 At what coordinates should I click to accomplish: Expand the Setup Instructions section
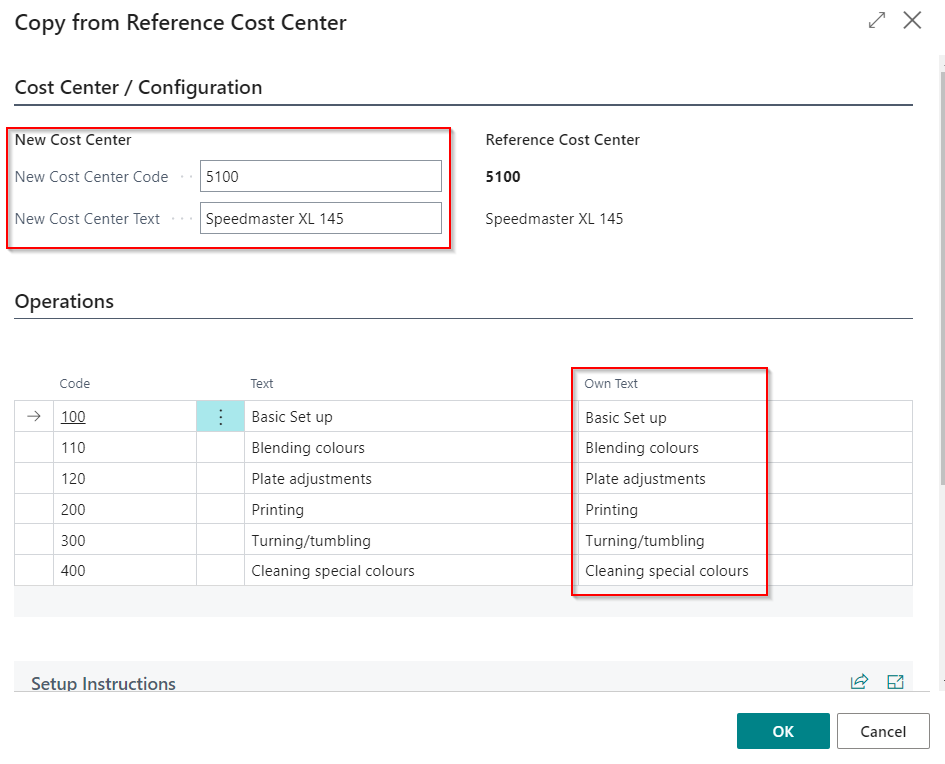[x=103, y=683]
